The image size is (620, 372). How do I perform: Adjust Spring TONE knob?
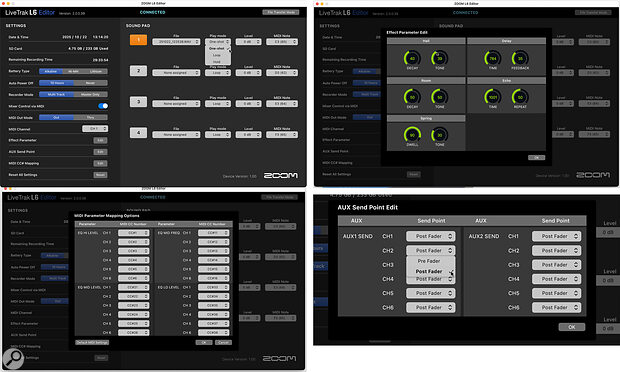tap(439, 135)
